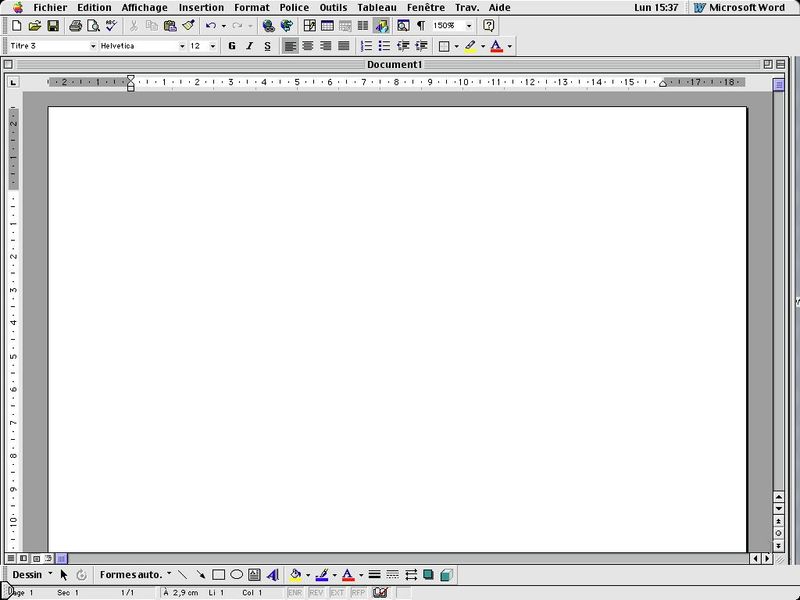Viewport: 800px width, 600px height.
Task: Open the Dessin drawing menu
Action: (32, 574)
